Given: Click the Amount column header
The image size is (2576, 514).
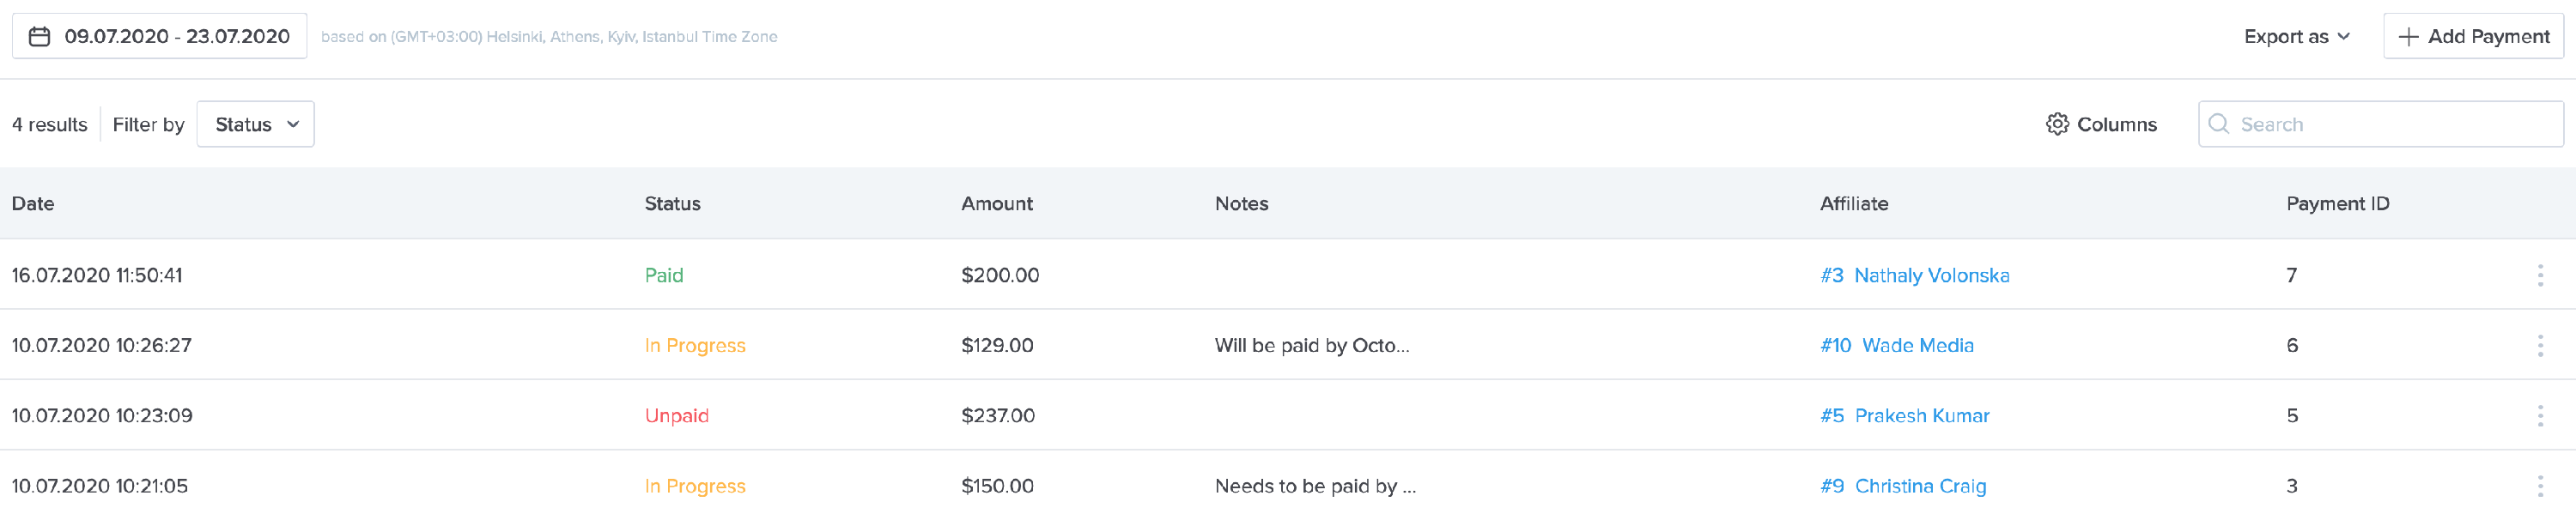Looking at the screenshot, I should (x=996, y=203).
